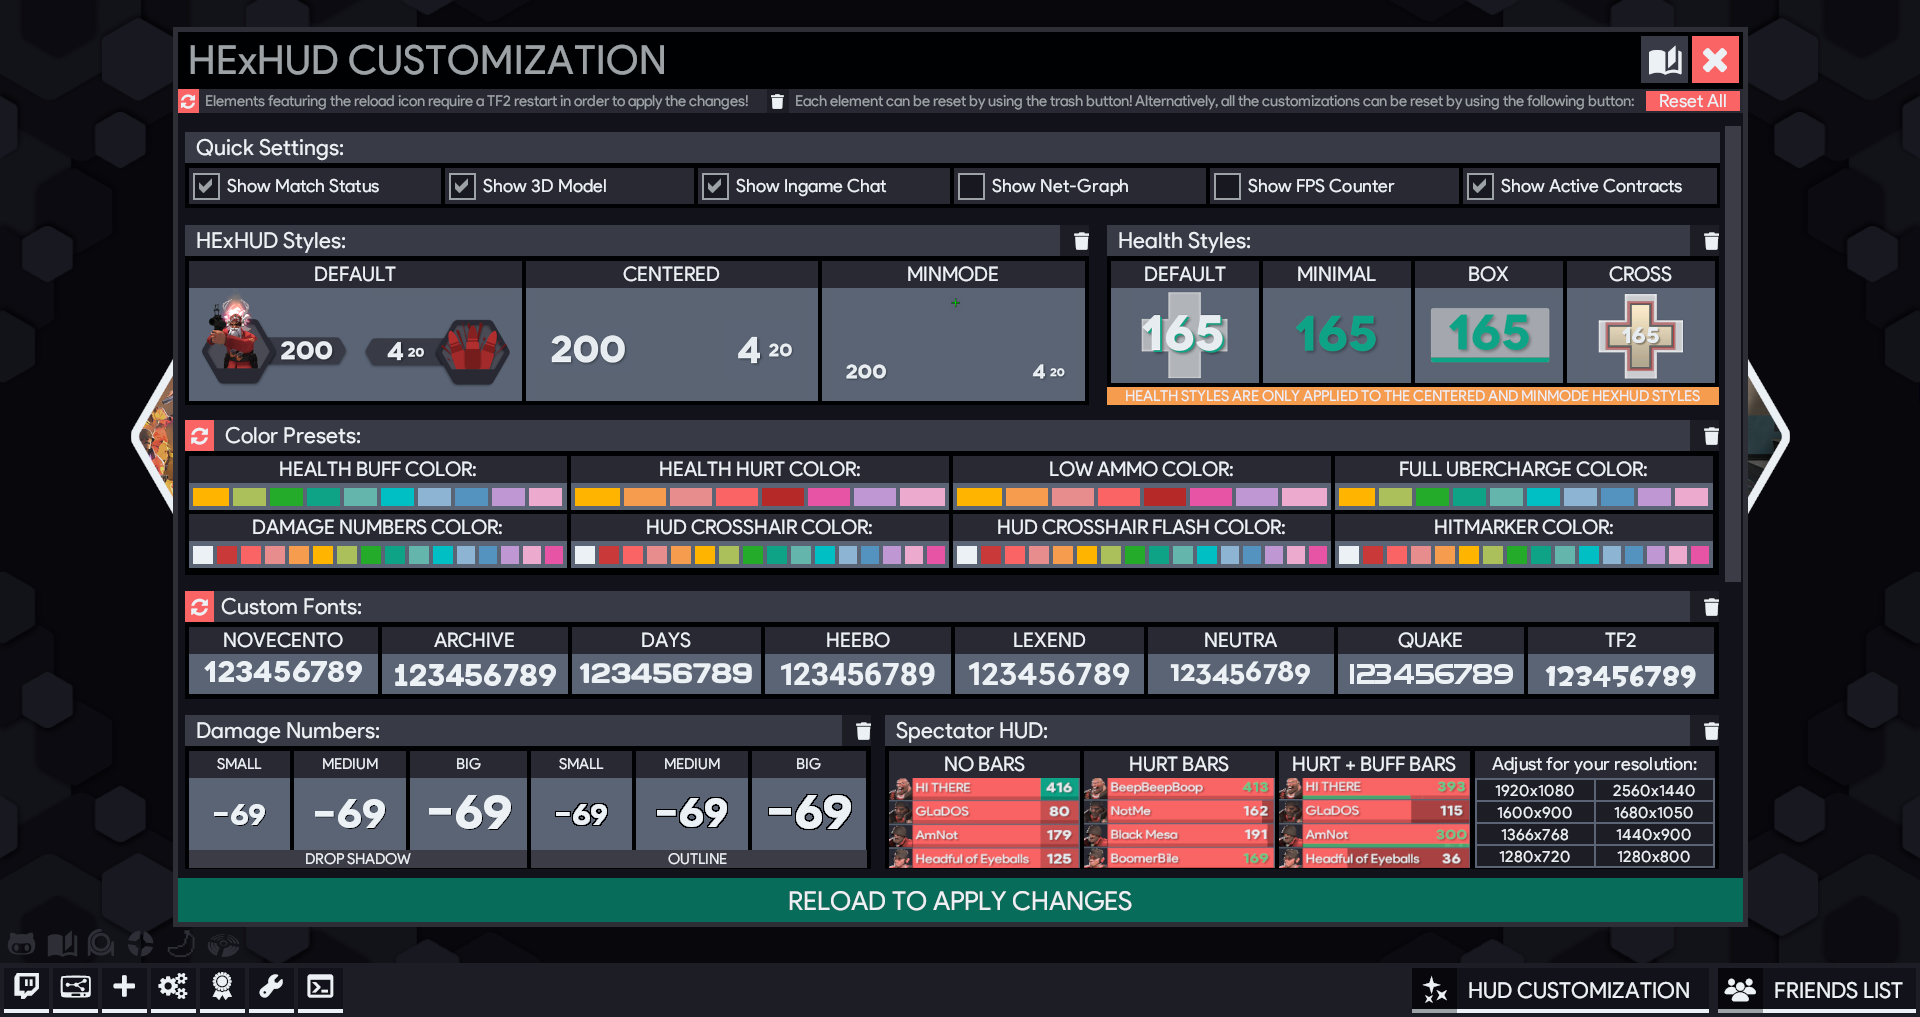The image size is (1920, 1017).
Task: Select the QUAKE custom font
Action: 1430,660
